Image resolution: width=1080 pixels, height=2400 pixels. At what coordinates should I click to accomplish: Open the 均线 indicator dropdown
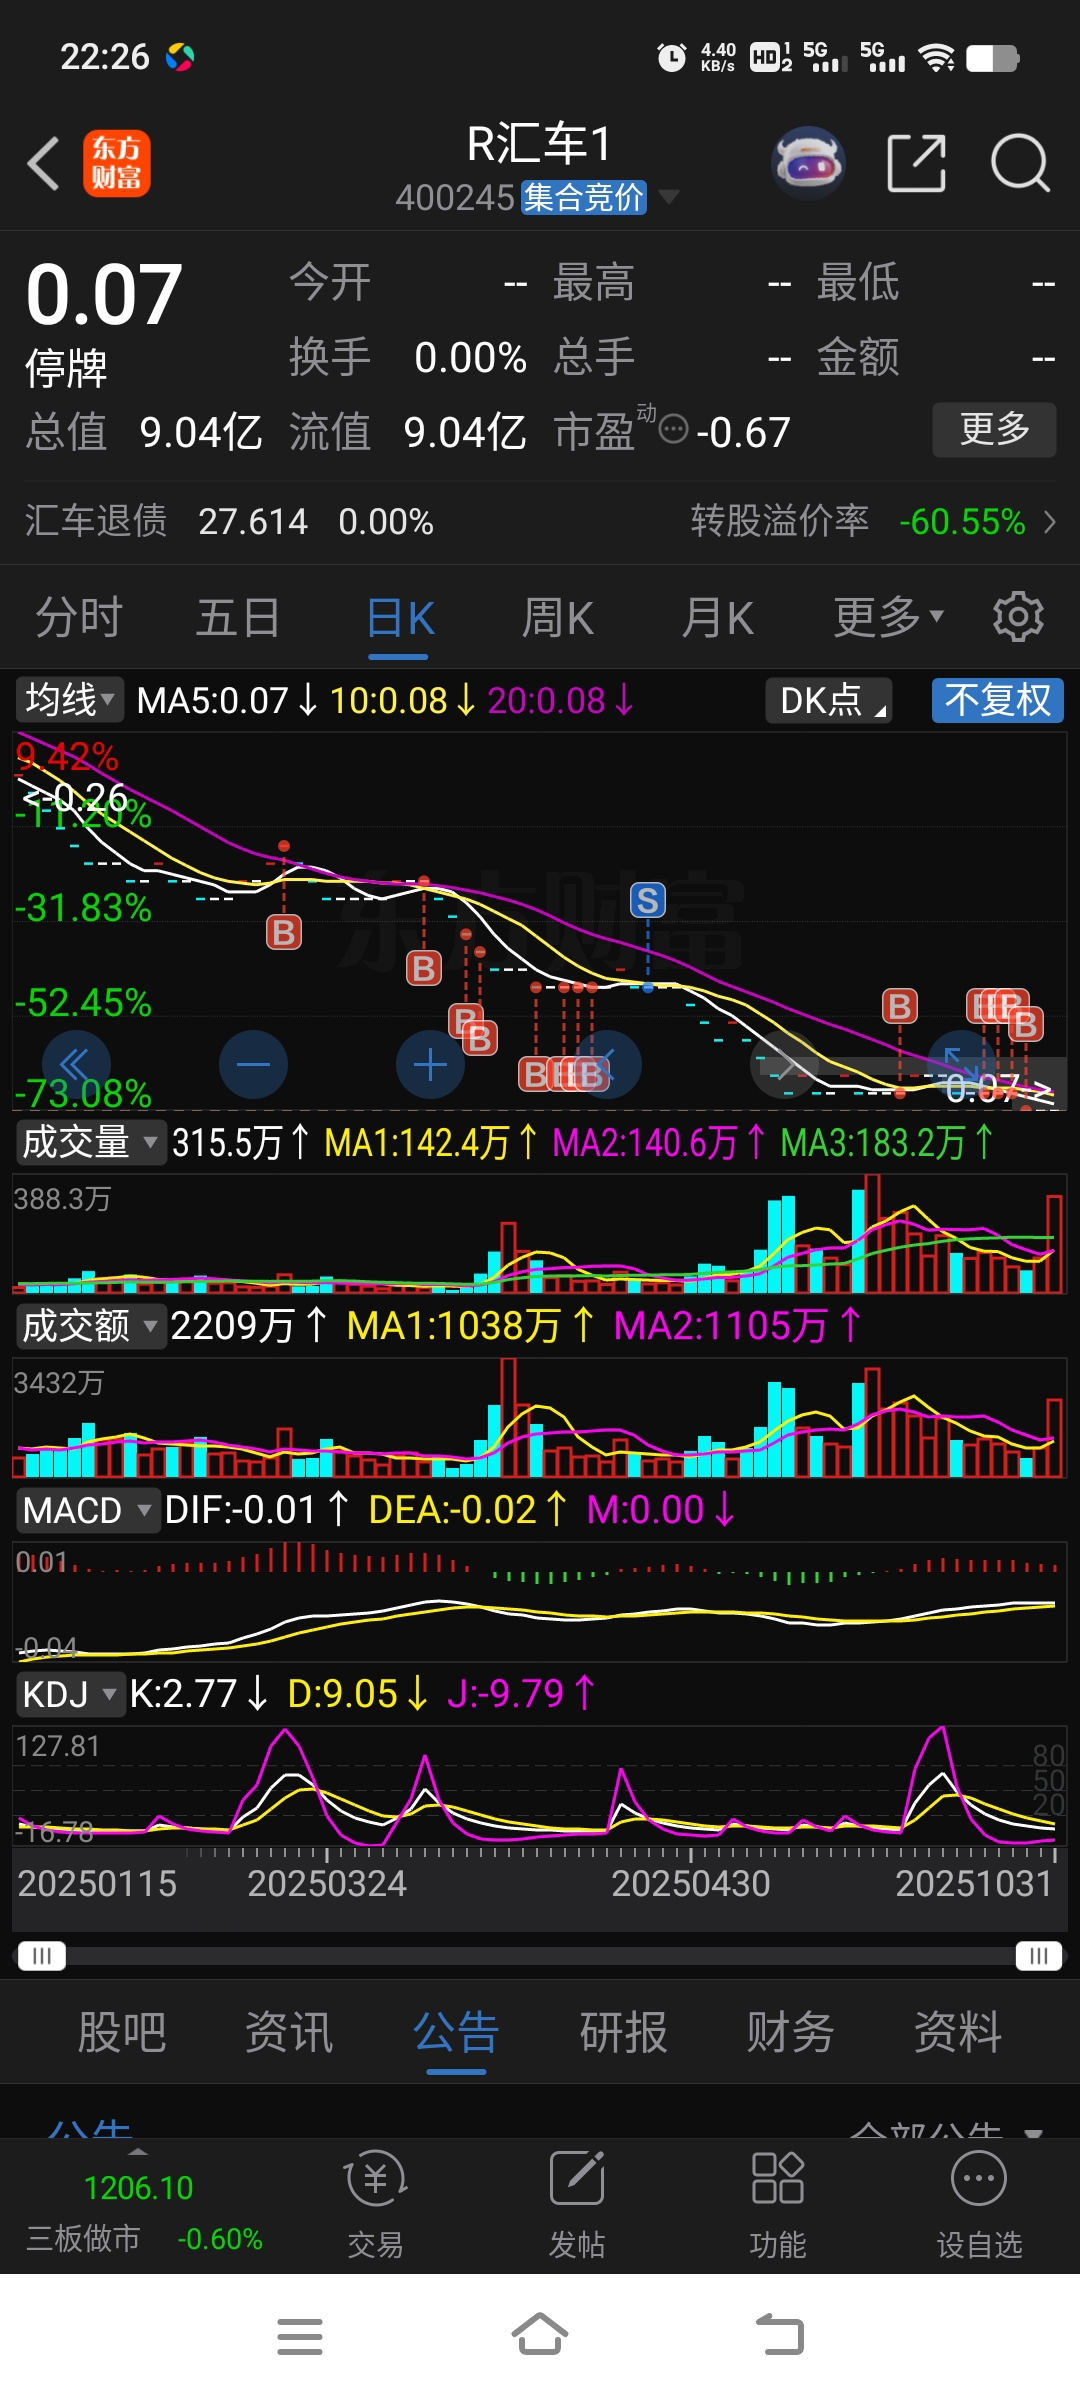pos(69,700)
